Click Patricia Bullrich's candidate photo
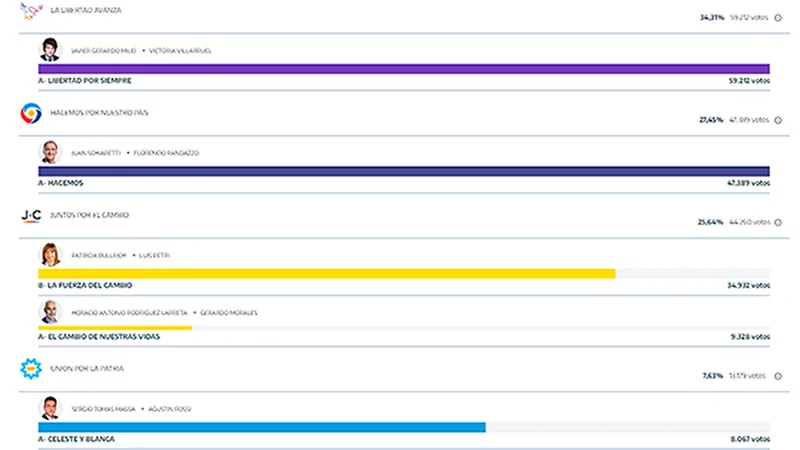Viewport: 800px width, 450px height. point(49,255)
